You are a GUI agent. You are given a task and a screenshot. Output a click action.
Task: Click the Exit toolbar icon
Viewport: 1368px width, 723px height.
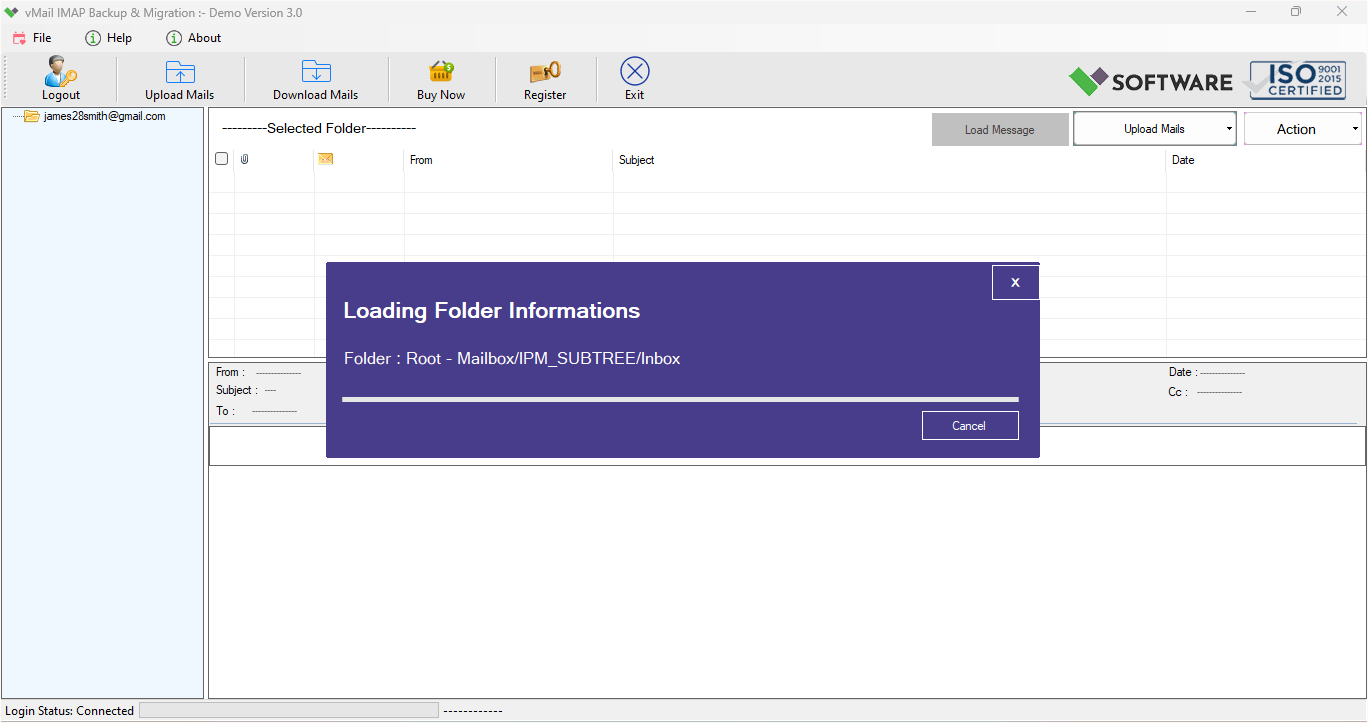[x=635, y=72]
